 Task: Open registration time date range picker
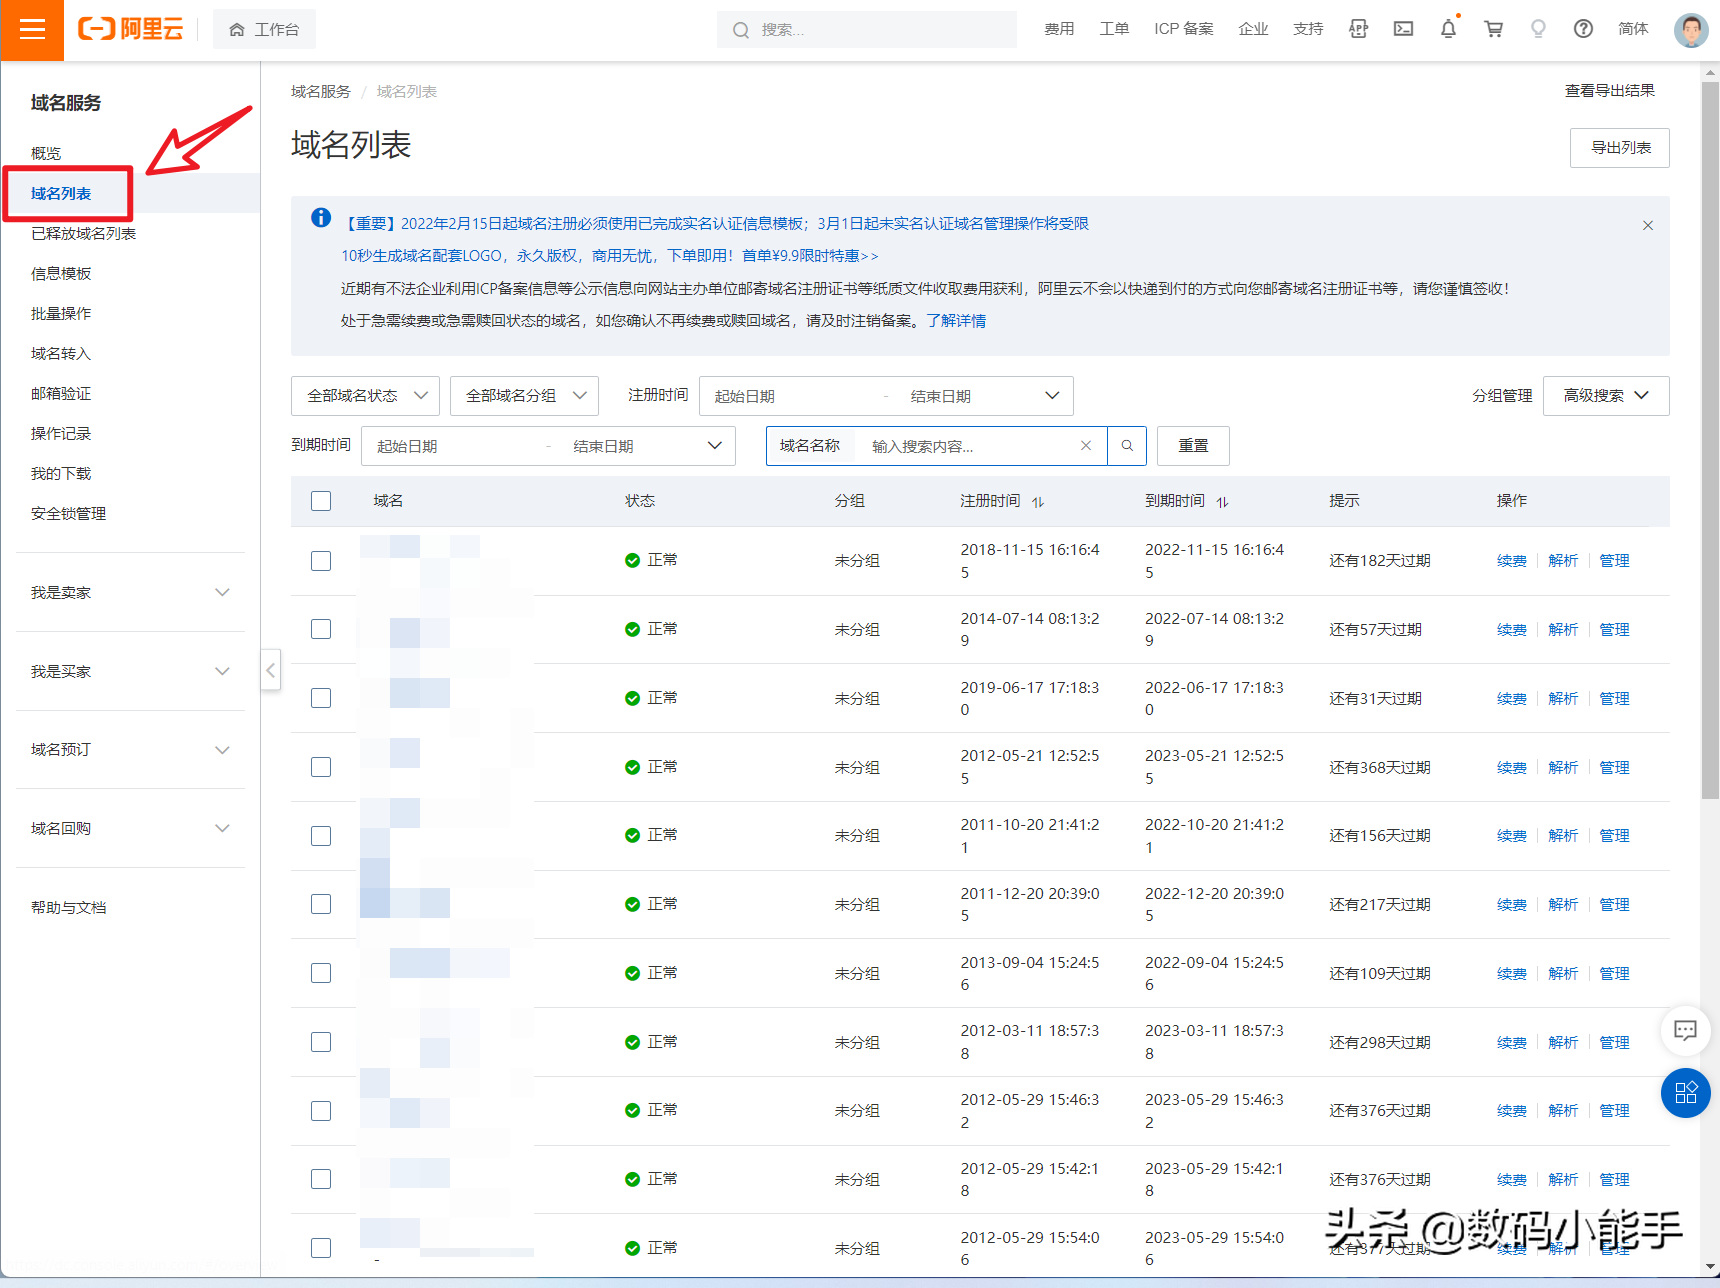point(886,396)
